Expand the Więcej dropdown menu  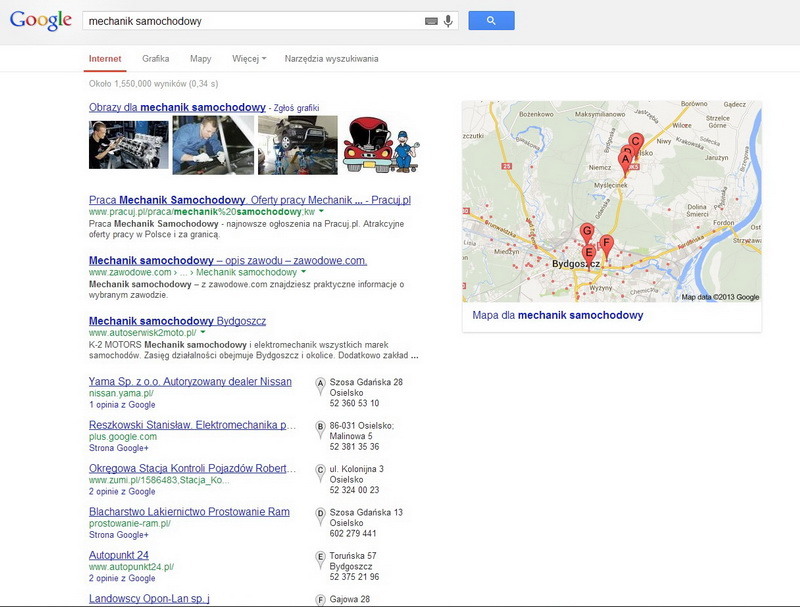(x=249, y=59)
